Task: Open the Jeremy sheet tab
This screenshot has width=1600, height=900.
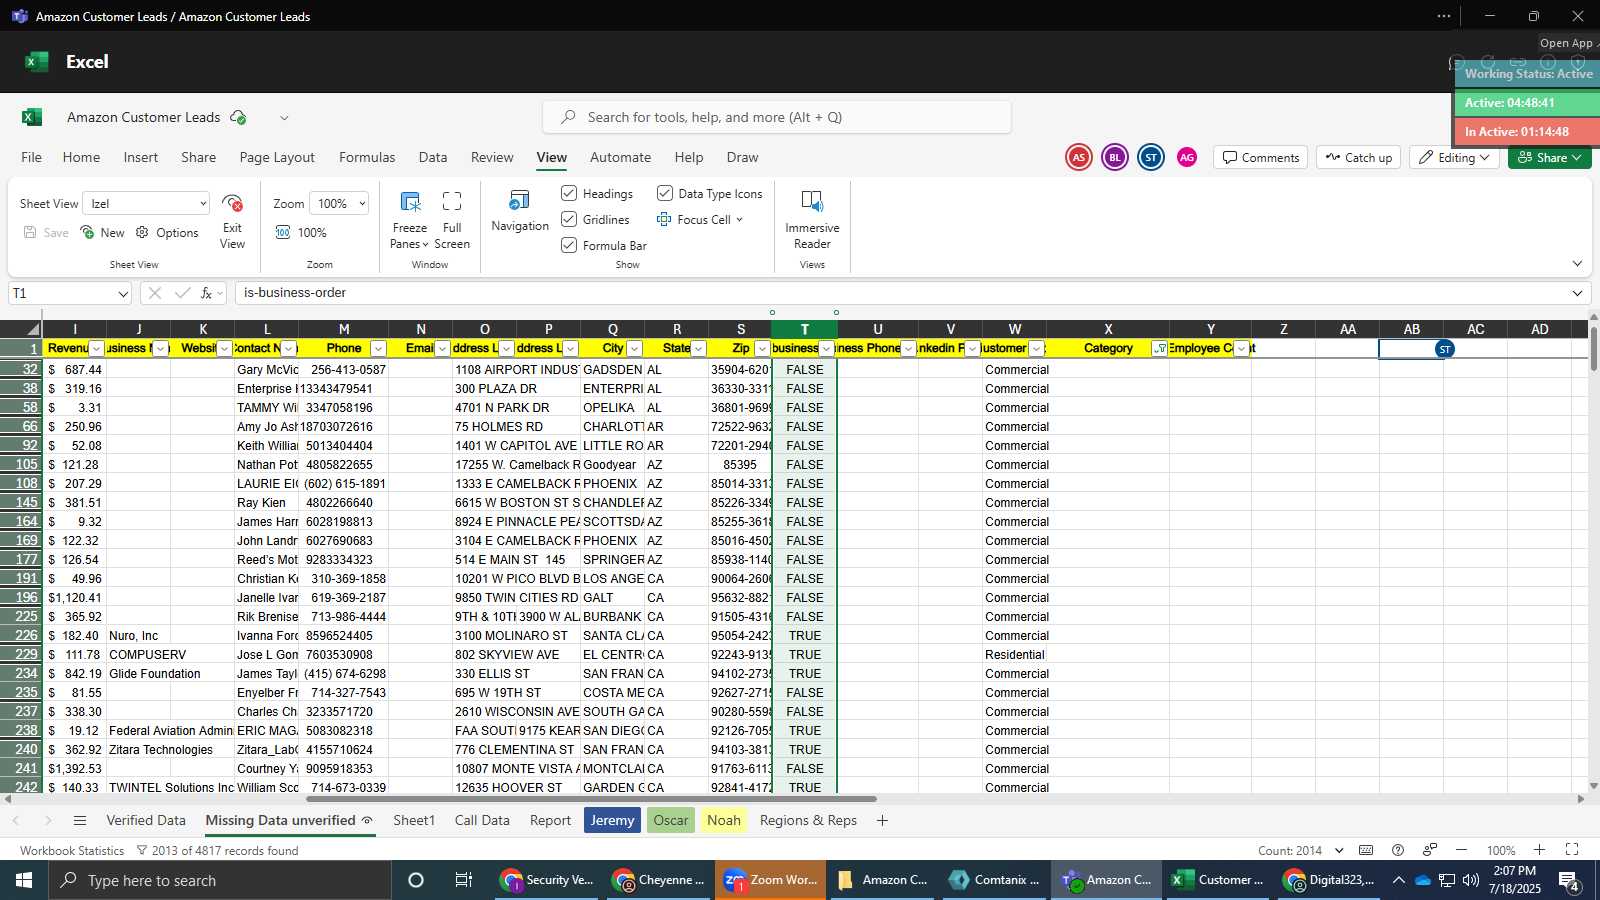Action: point(612,820)
